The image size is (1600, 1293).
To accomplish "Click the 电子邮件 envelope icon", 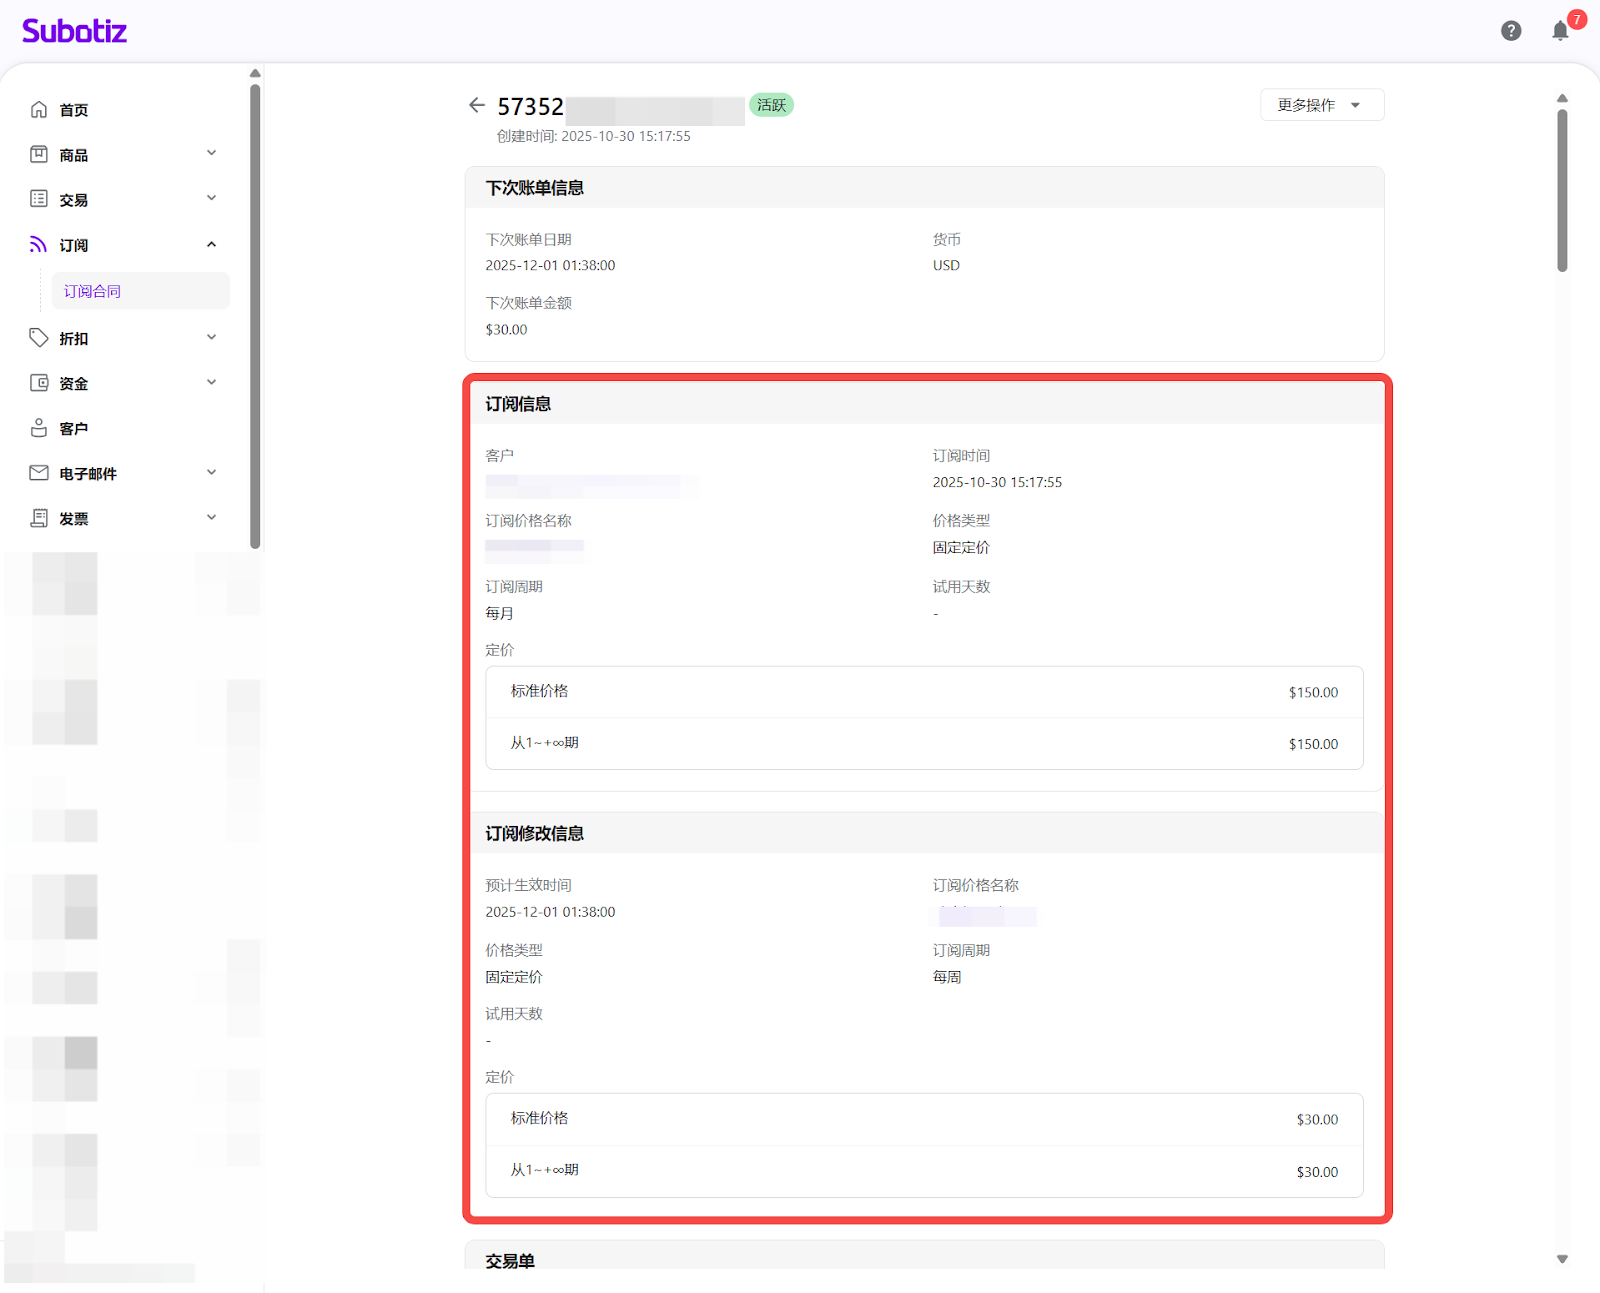I will tap(39, 473).
